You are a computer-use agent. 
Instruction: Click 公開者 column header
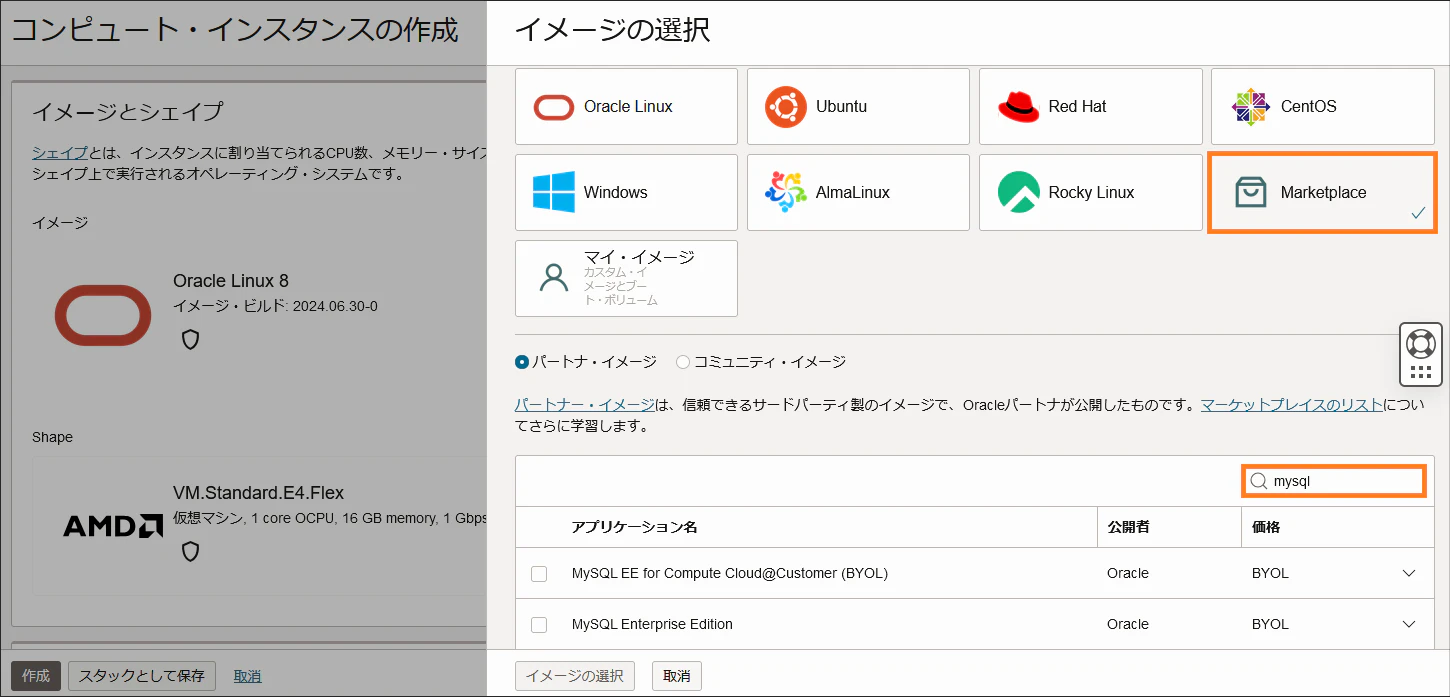pos(1129,527)
